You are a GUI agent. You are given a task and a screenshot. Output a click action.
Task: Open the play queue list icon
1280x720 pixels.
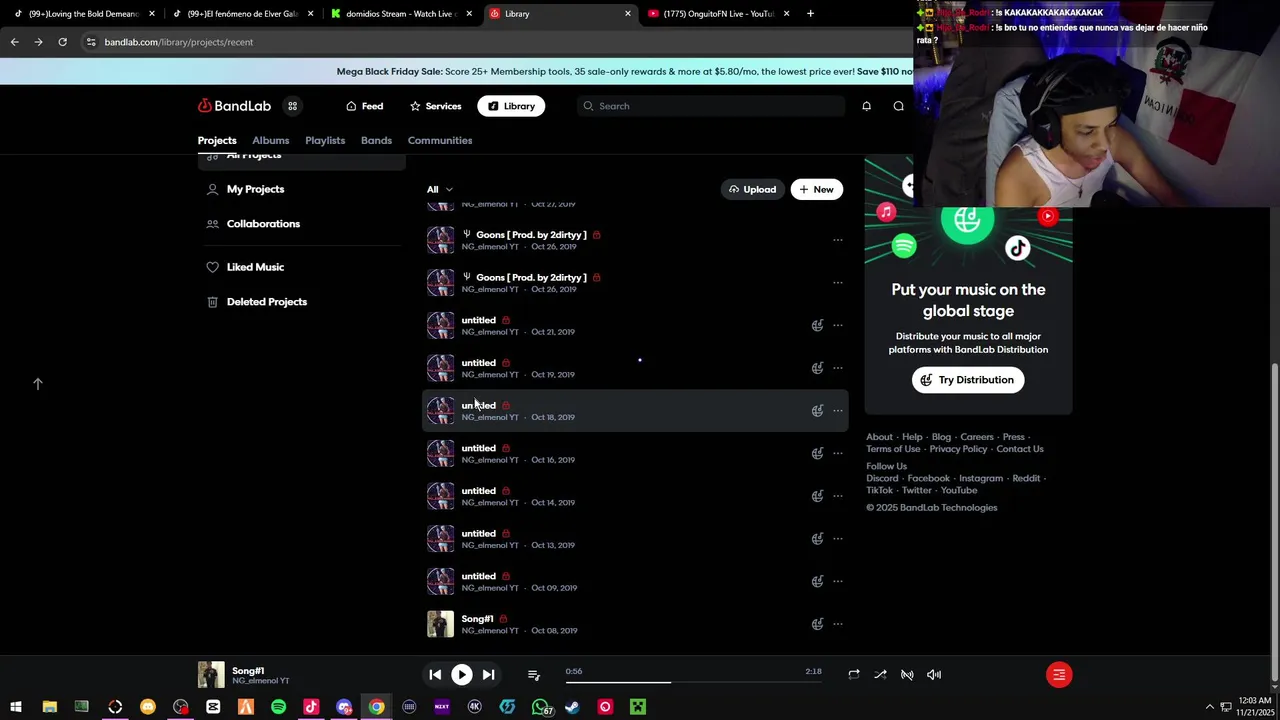click(533, 675)
